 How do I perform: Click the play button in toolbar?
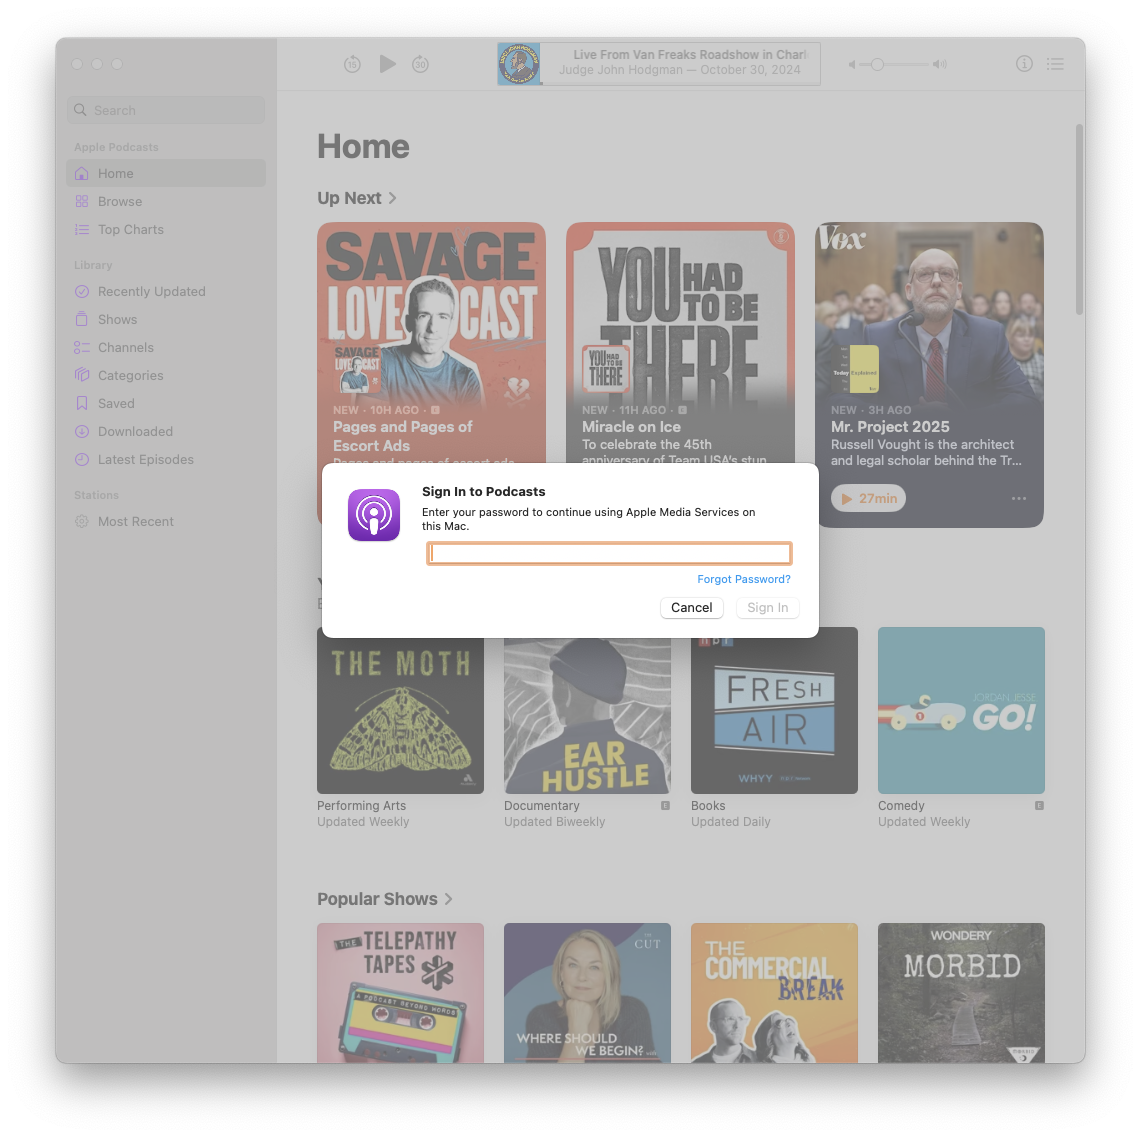(x=387, y=64)
